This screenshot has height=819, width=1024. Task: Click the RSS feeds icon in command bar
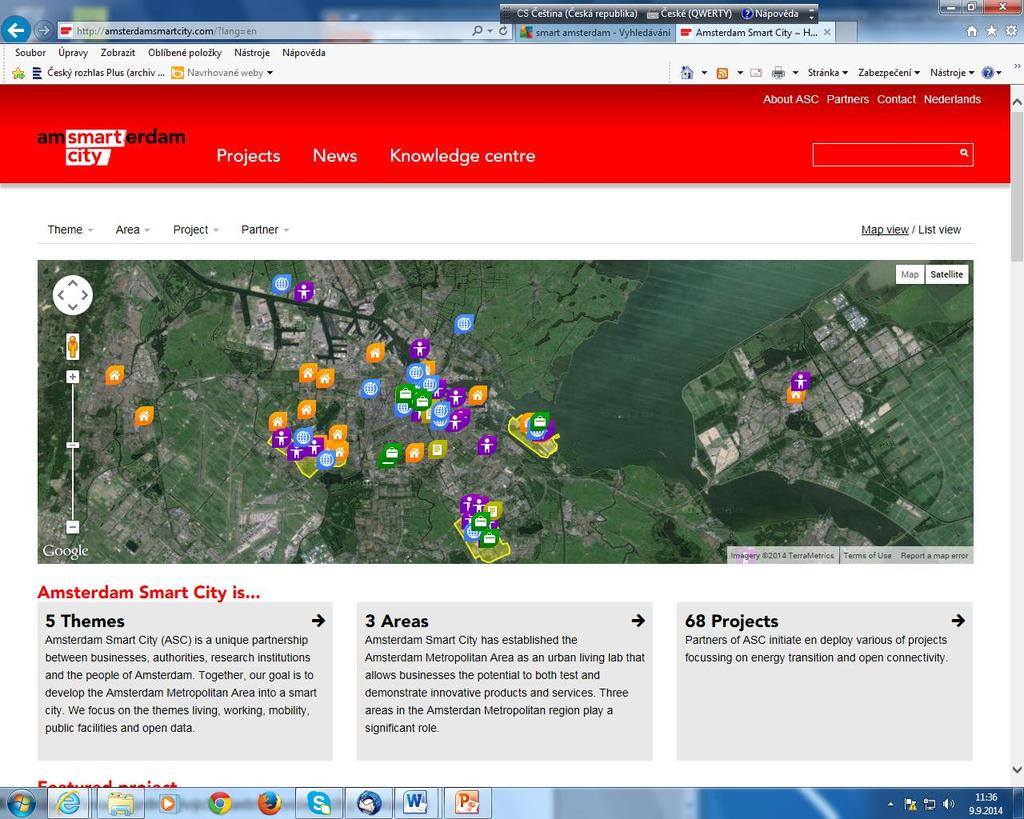[722, 73]
